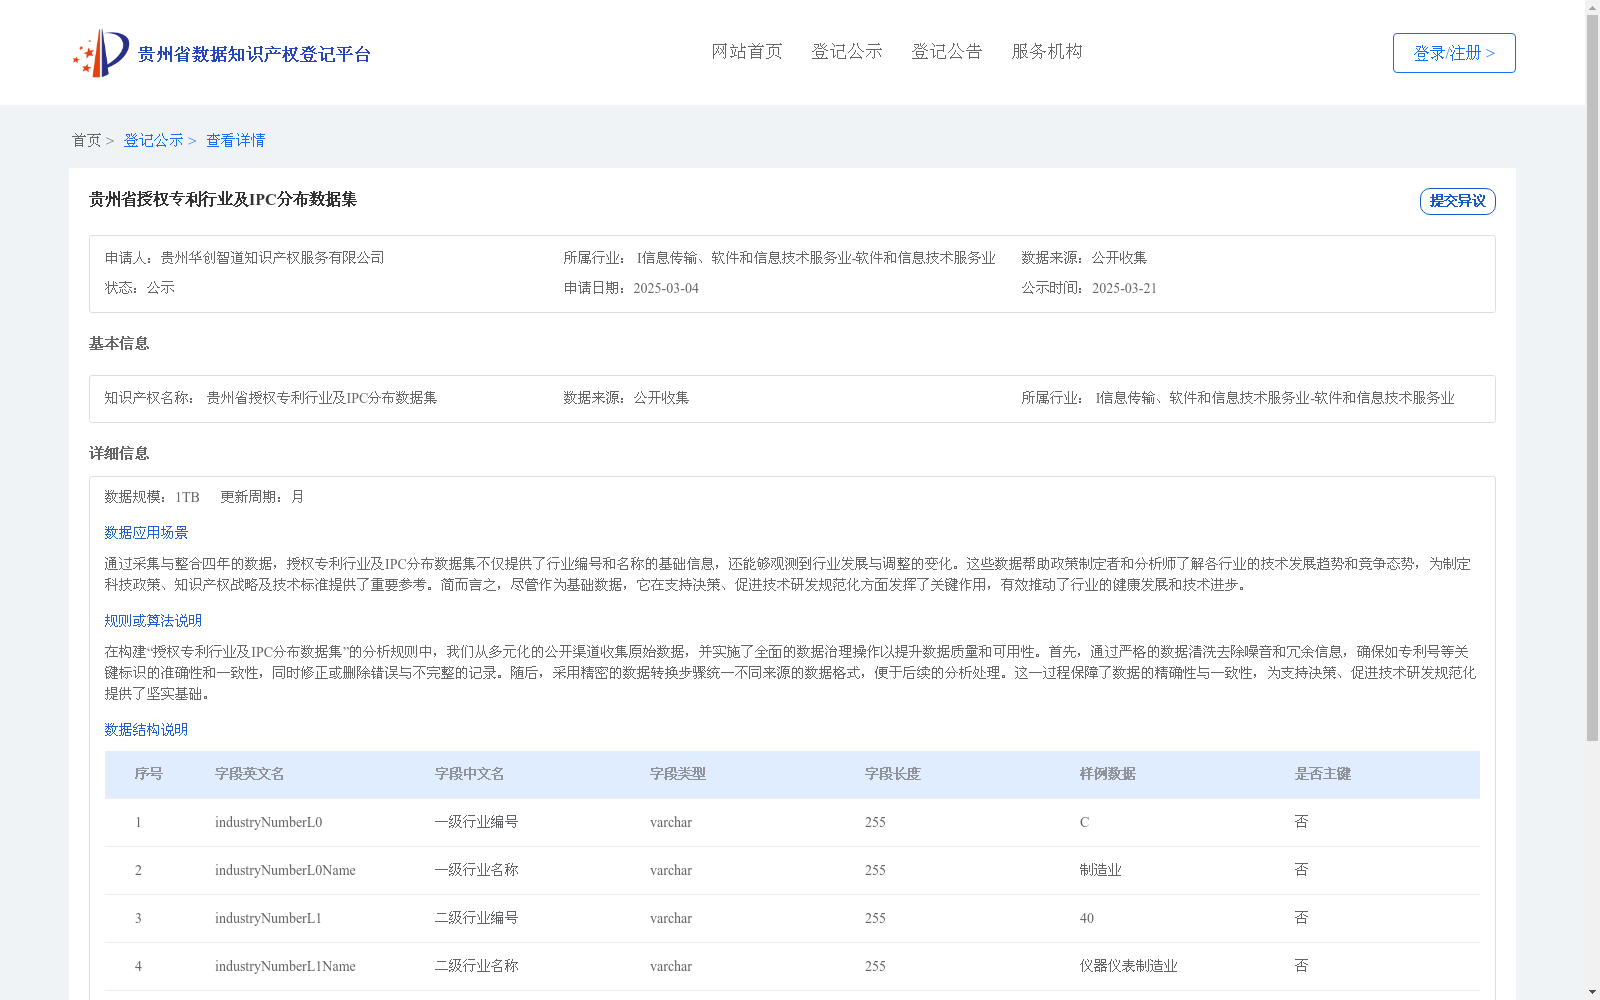Open the 登记公告 navigation item
This screenshot has height=1000, width=1600.
tap(947, 51)
